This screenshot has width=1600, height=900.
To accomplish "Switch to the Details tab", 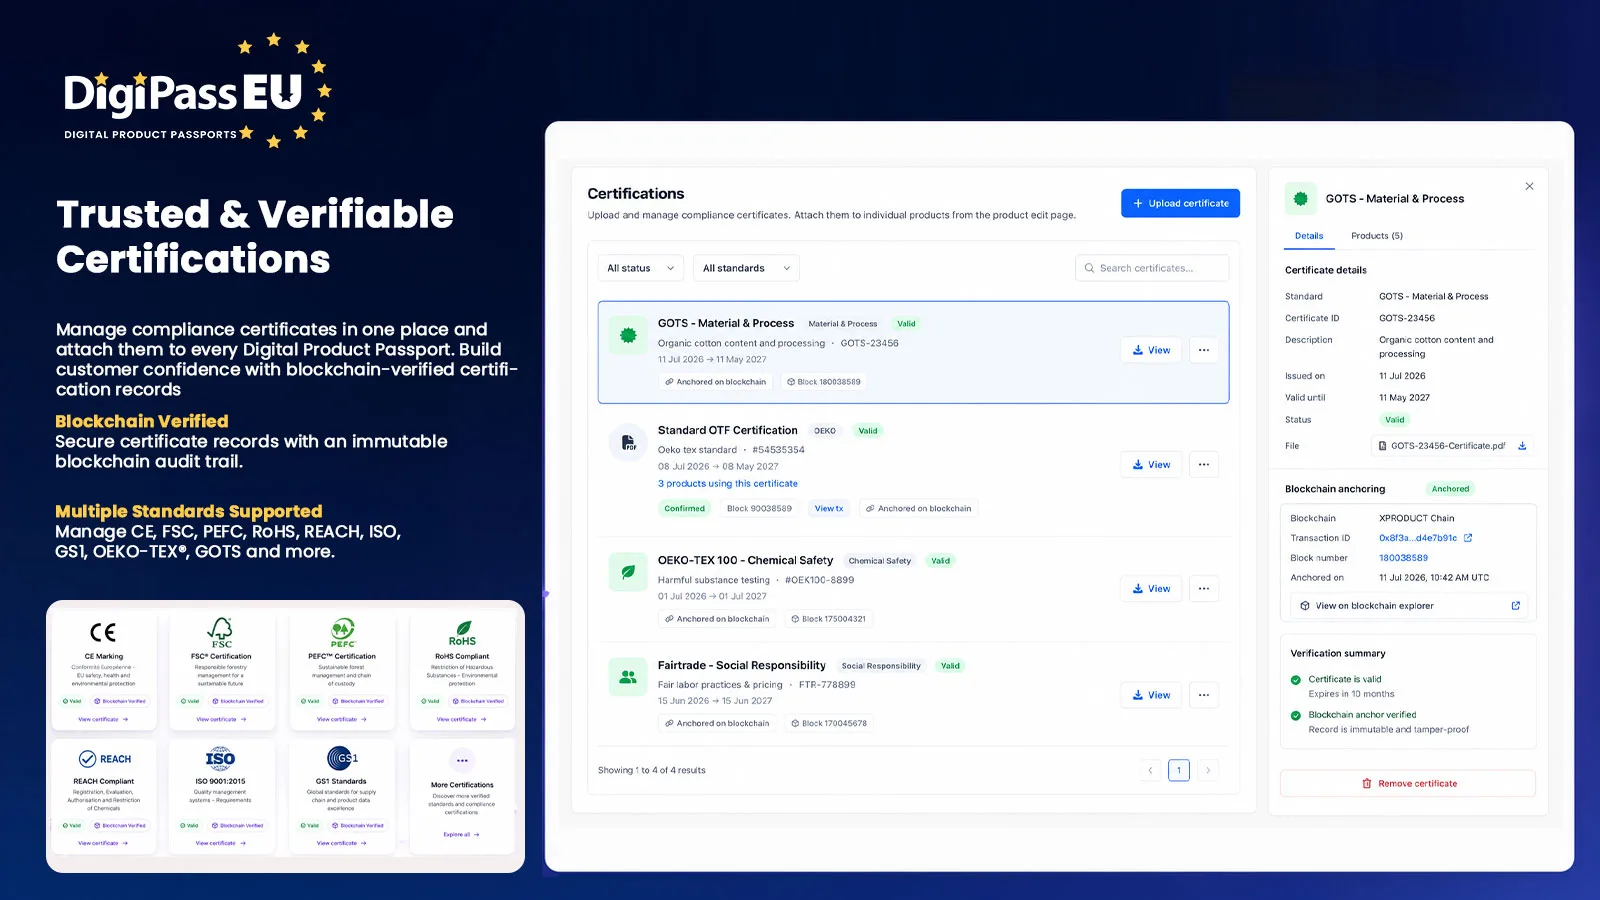I will tap(1309, 236).
